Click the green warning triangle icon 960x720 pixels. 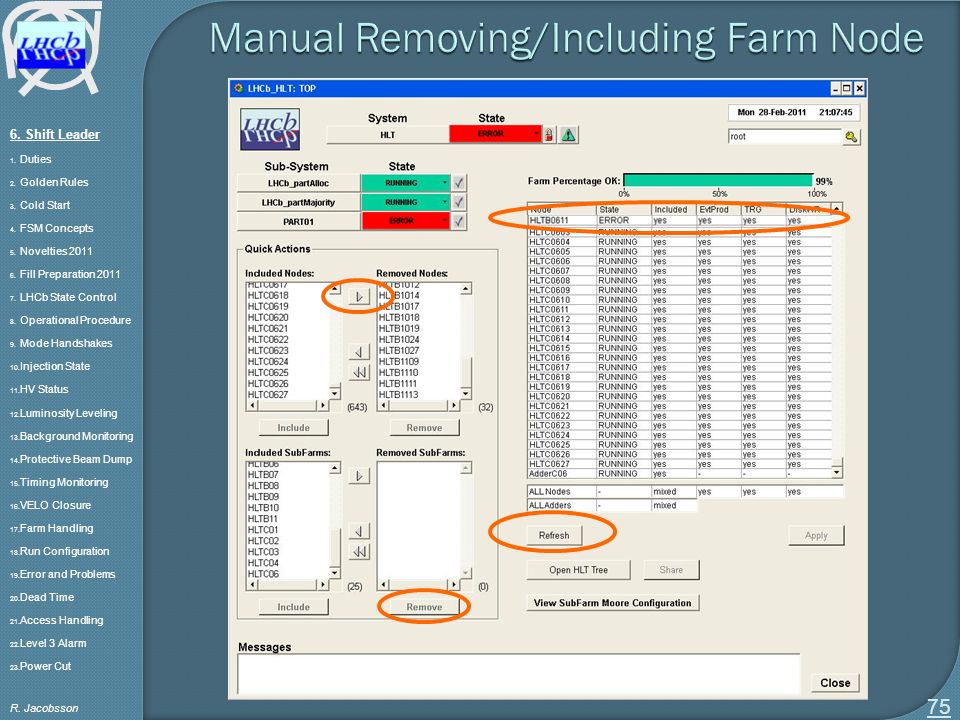point(569,134)
